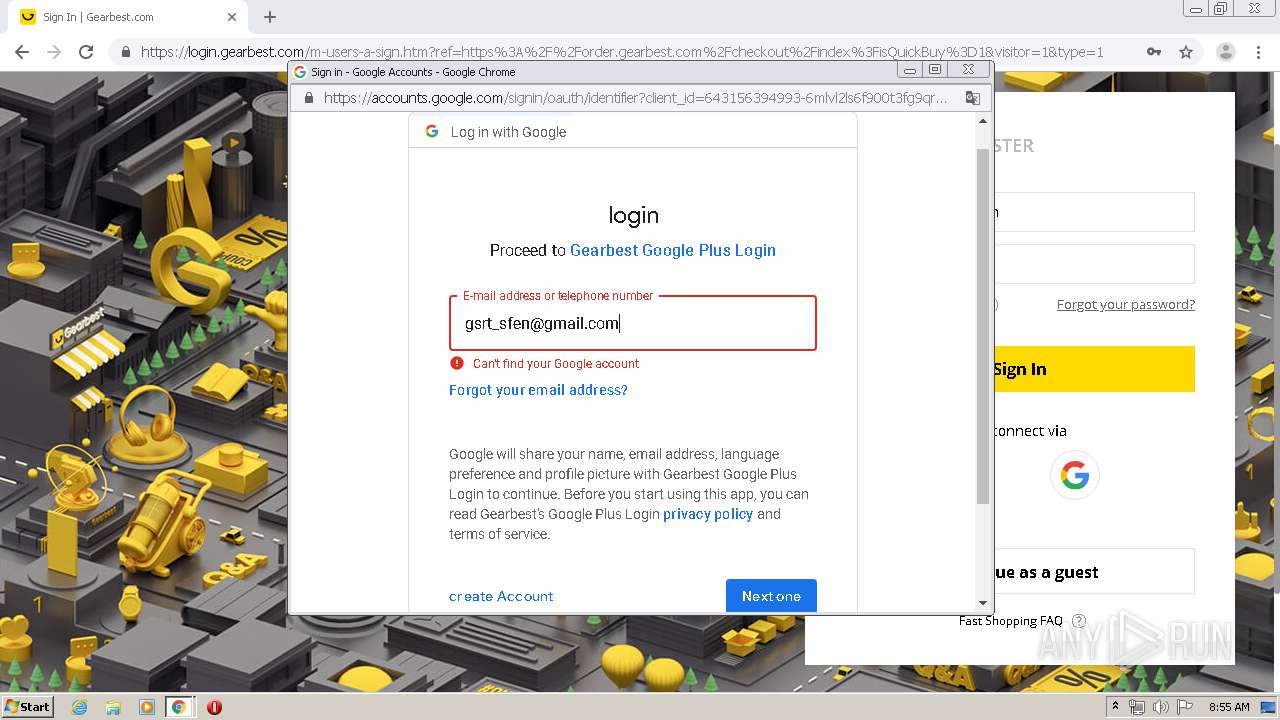Minimize the Google sign-in popup window
This screenshot has width=1280, height=720.
[x=909, y=70]
